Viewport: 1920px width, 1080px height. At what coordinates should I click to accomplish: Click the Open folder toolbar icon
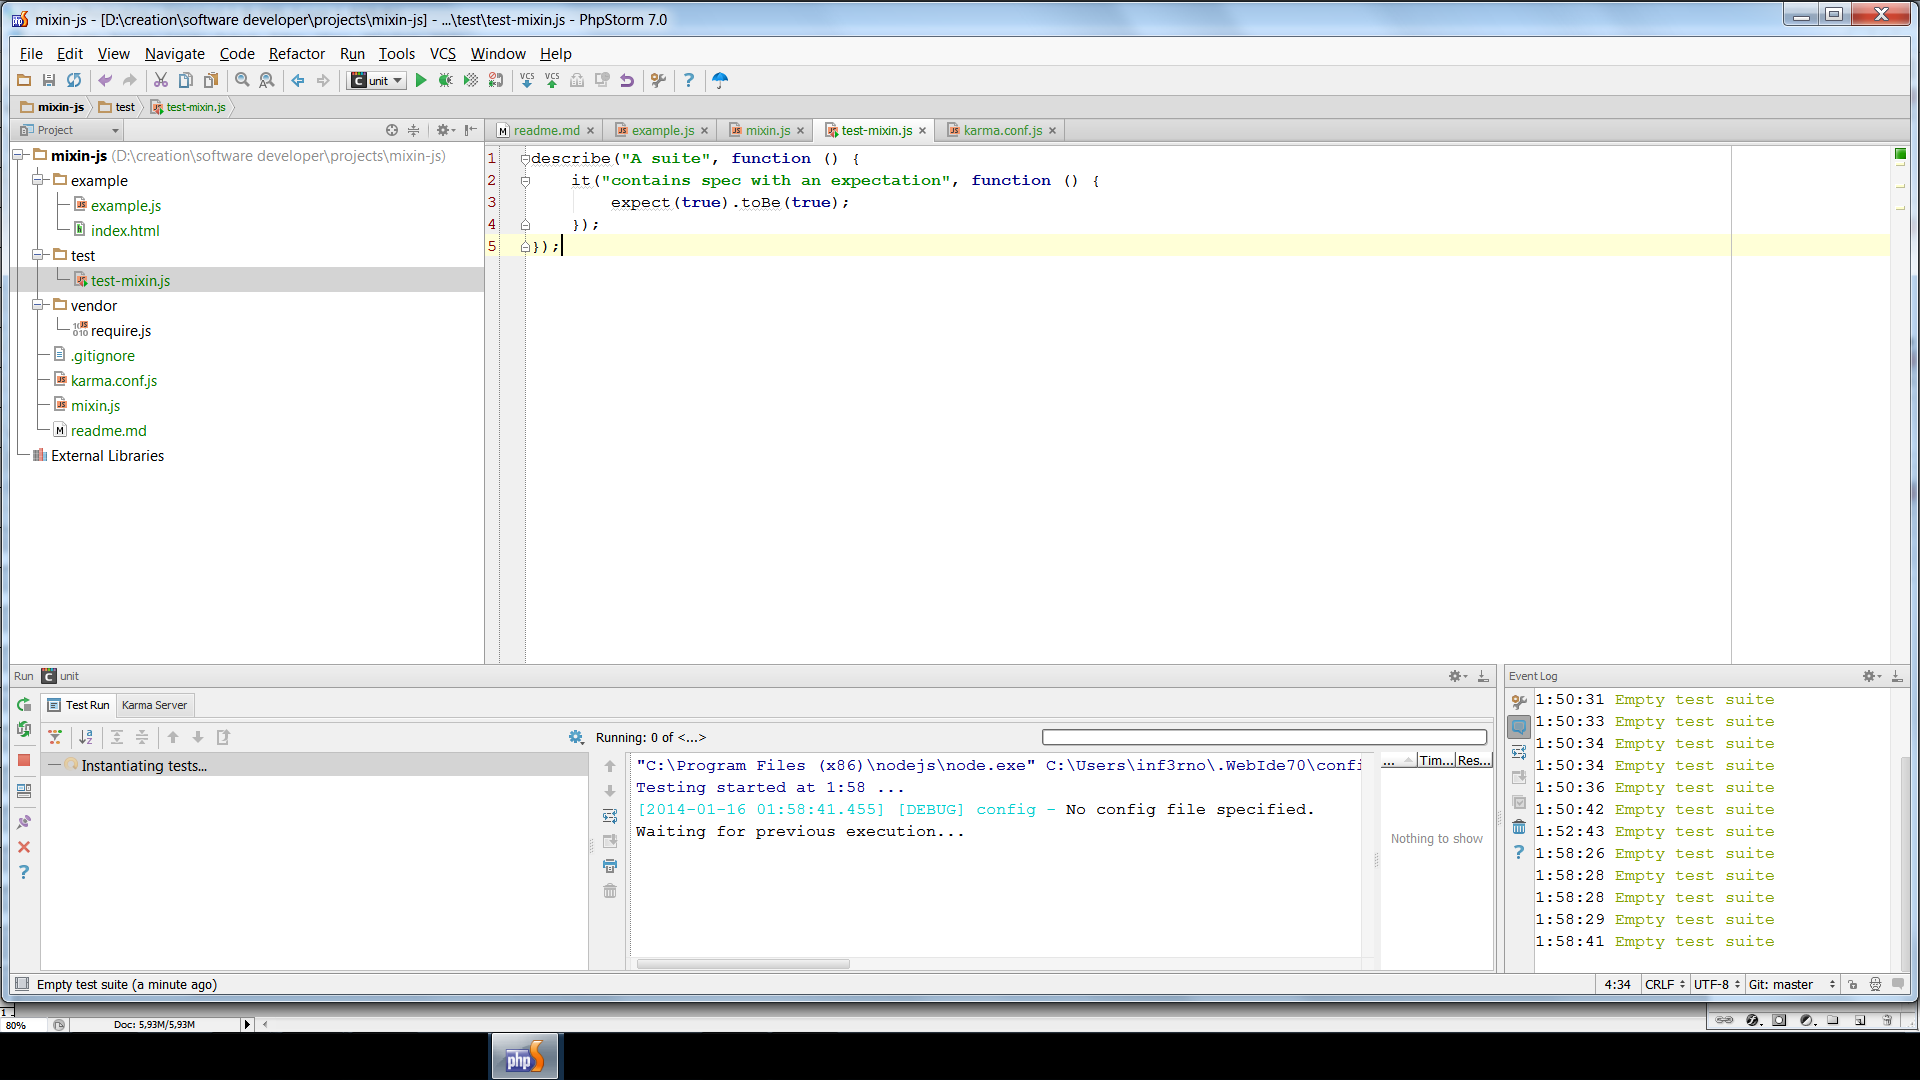point(24,80)
